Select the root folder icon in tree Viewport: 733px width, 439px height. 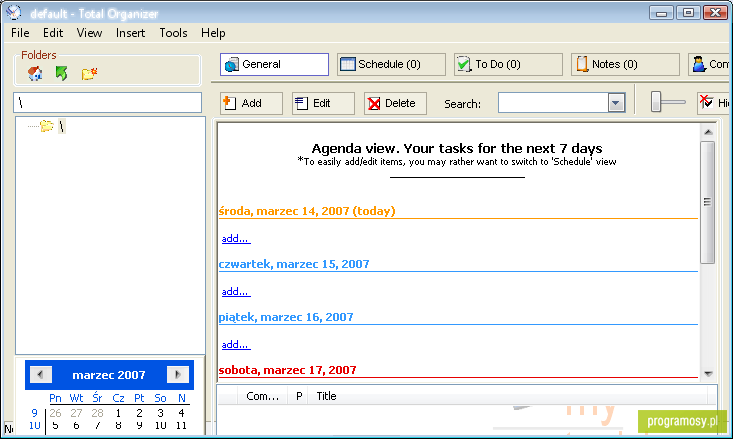[x=47, y=126]
